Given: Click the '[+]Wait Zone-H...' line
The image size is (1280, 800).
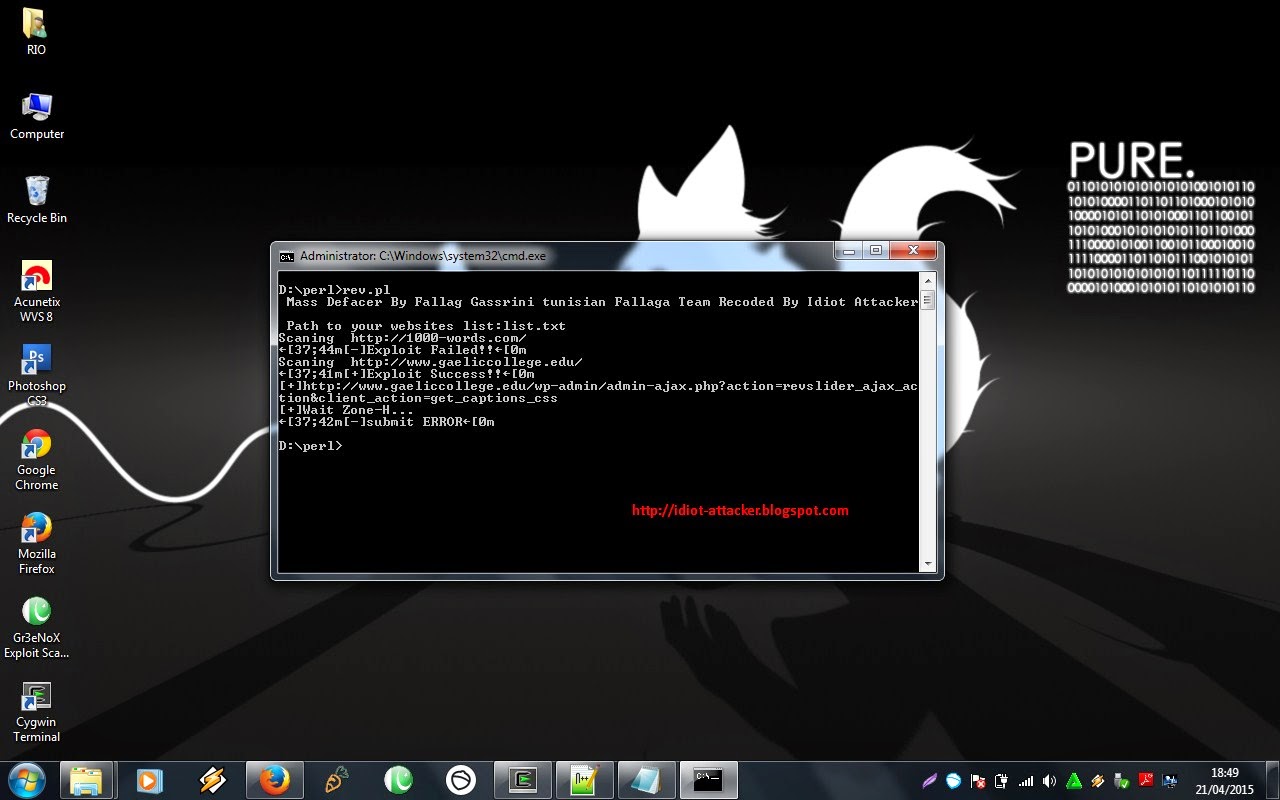Looking at the screenshot, I should tap(346, 410).
